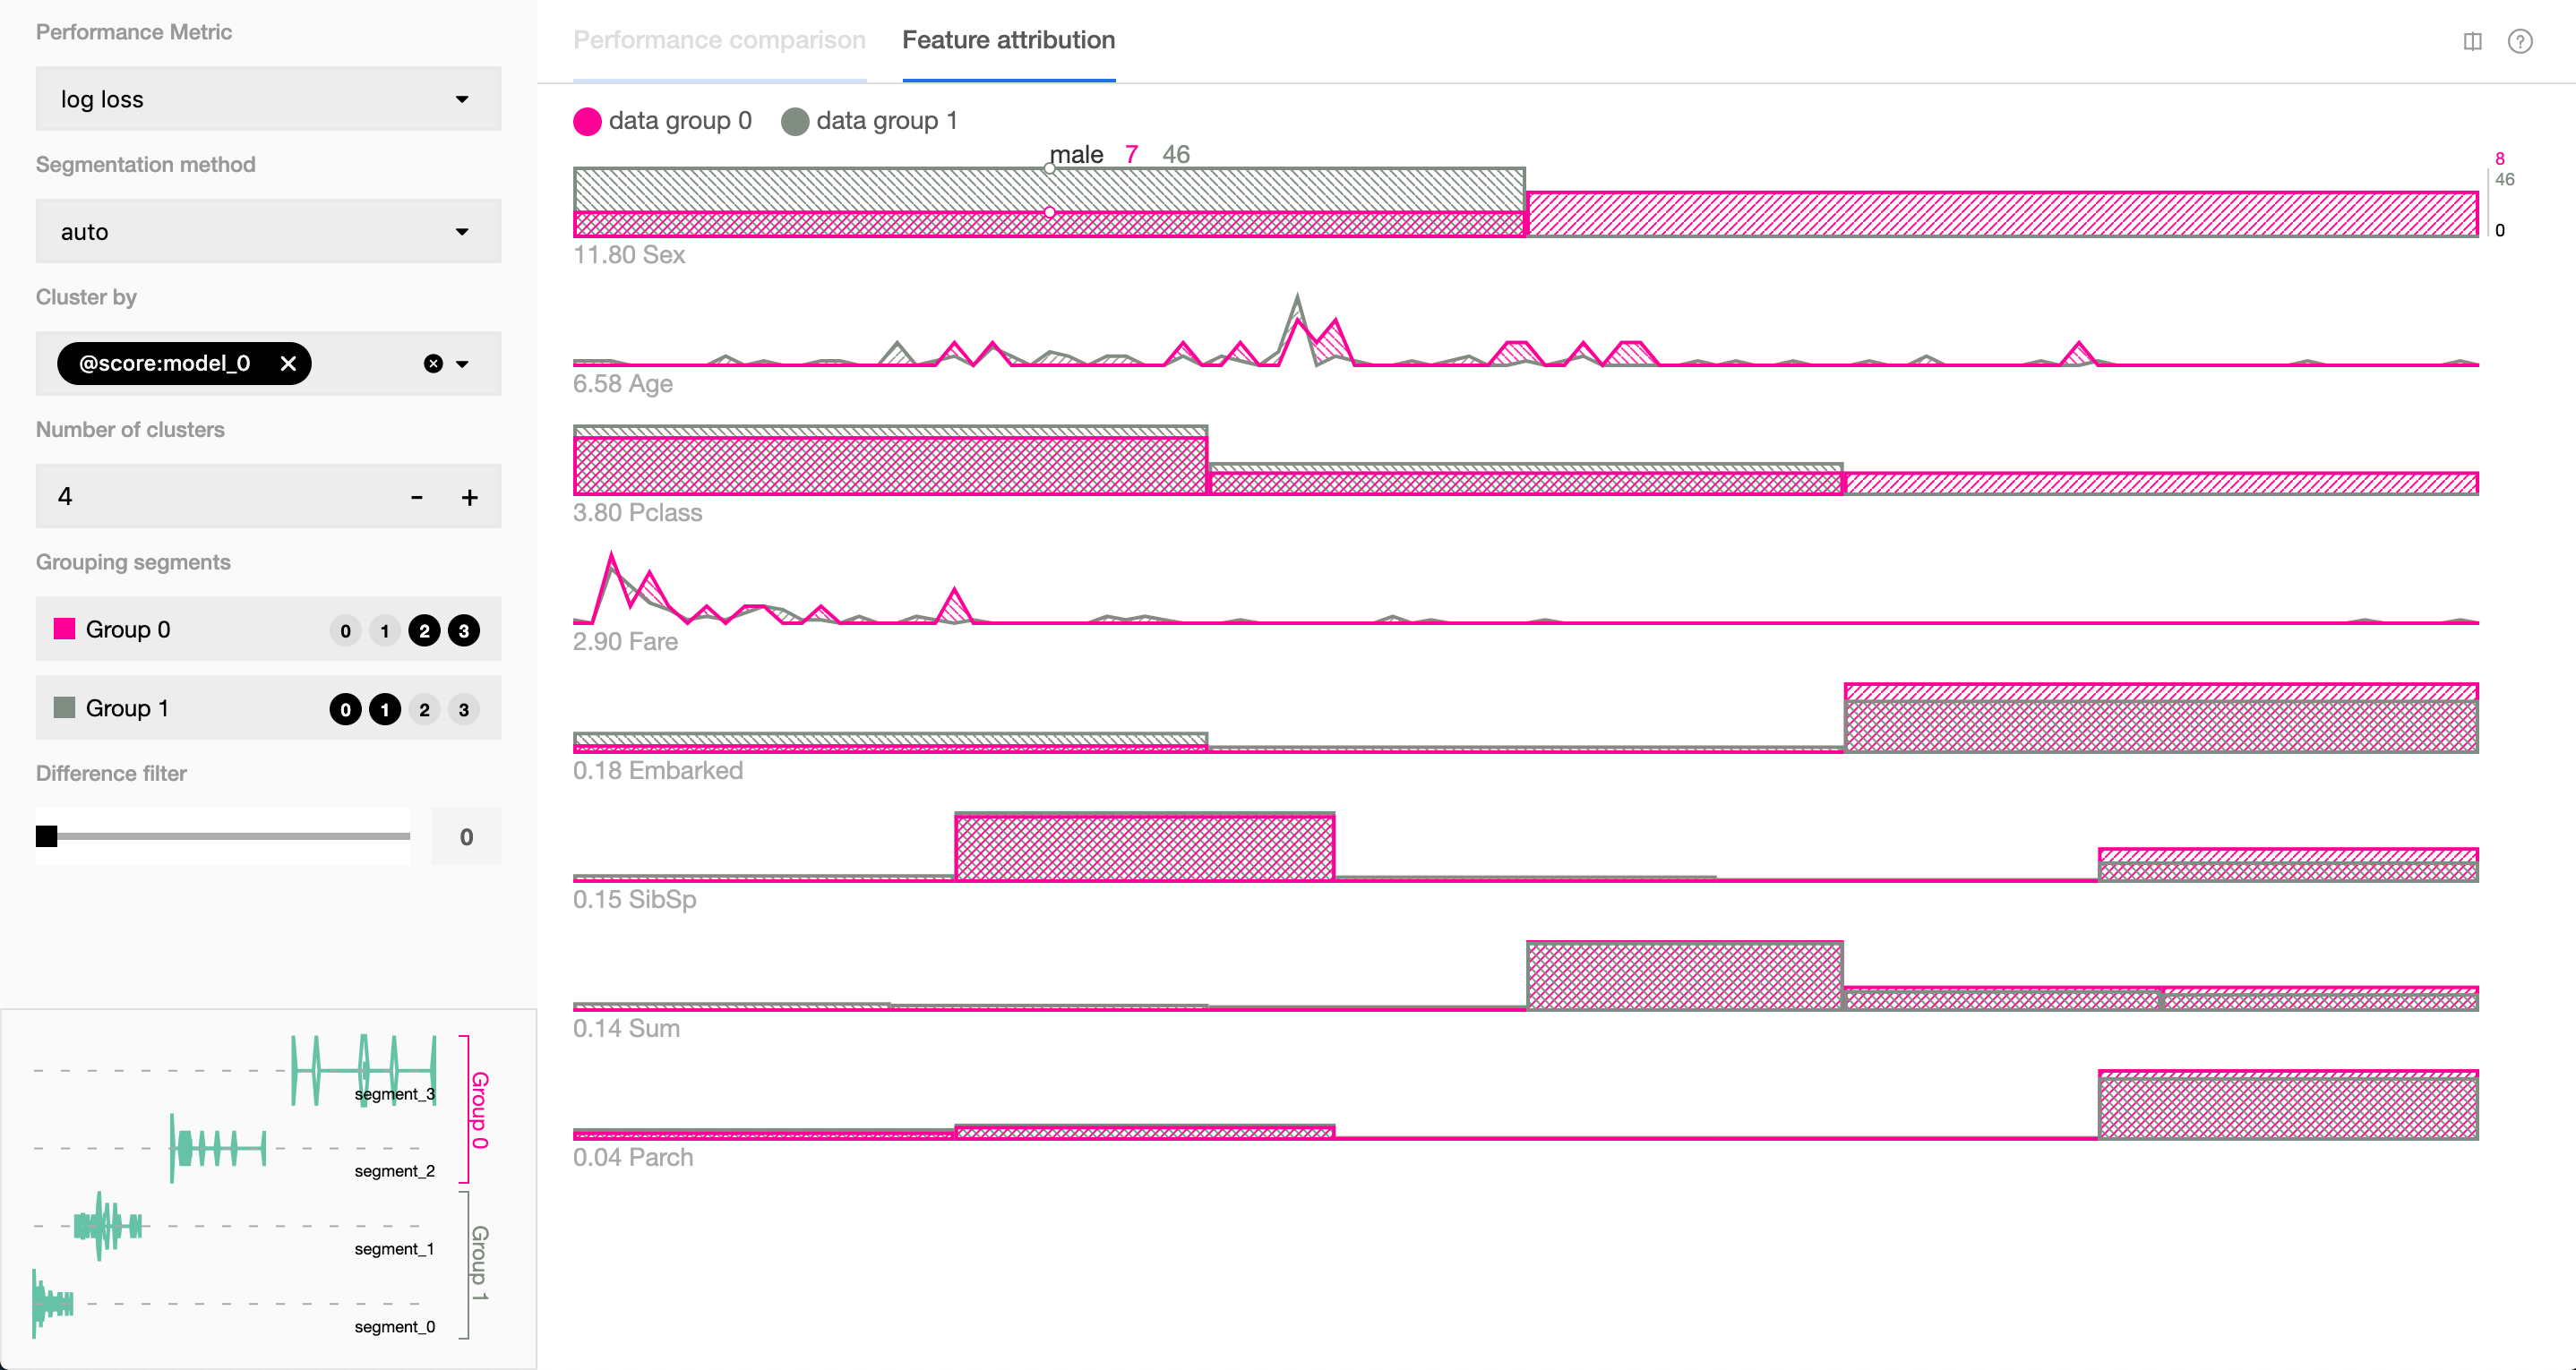Clear all Cluster by selections

click(x=433, y=363)
